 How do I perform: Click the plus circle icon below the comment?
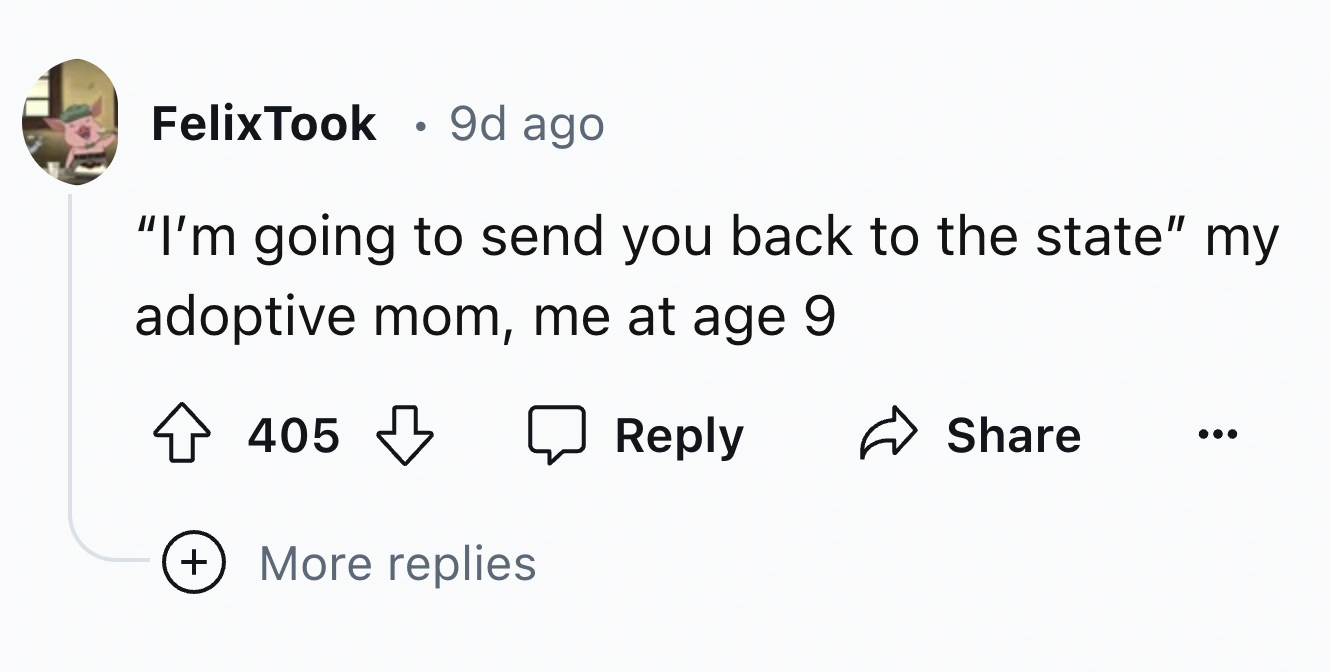click(x=194, y=563)
